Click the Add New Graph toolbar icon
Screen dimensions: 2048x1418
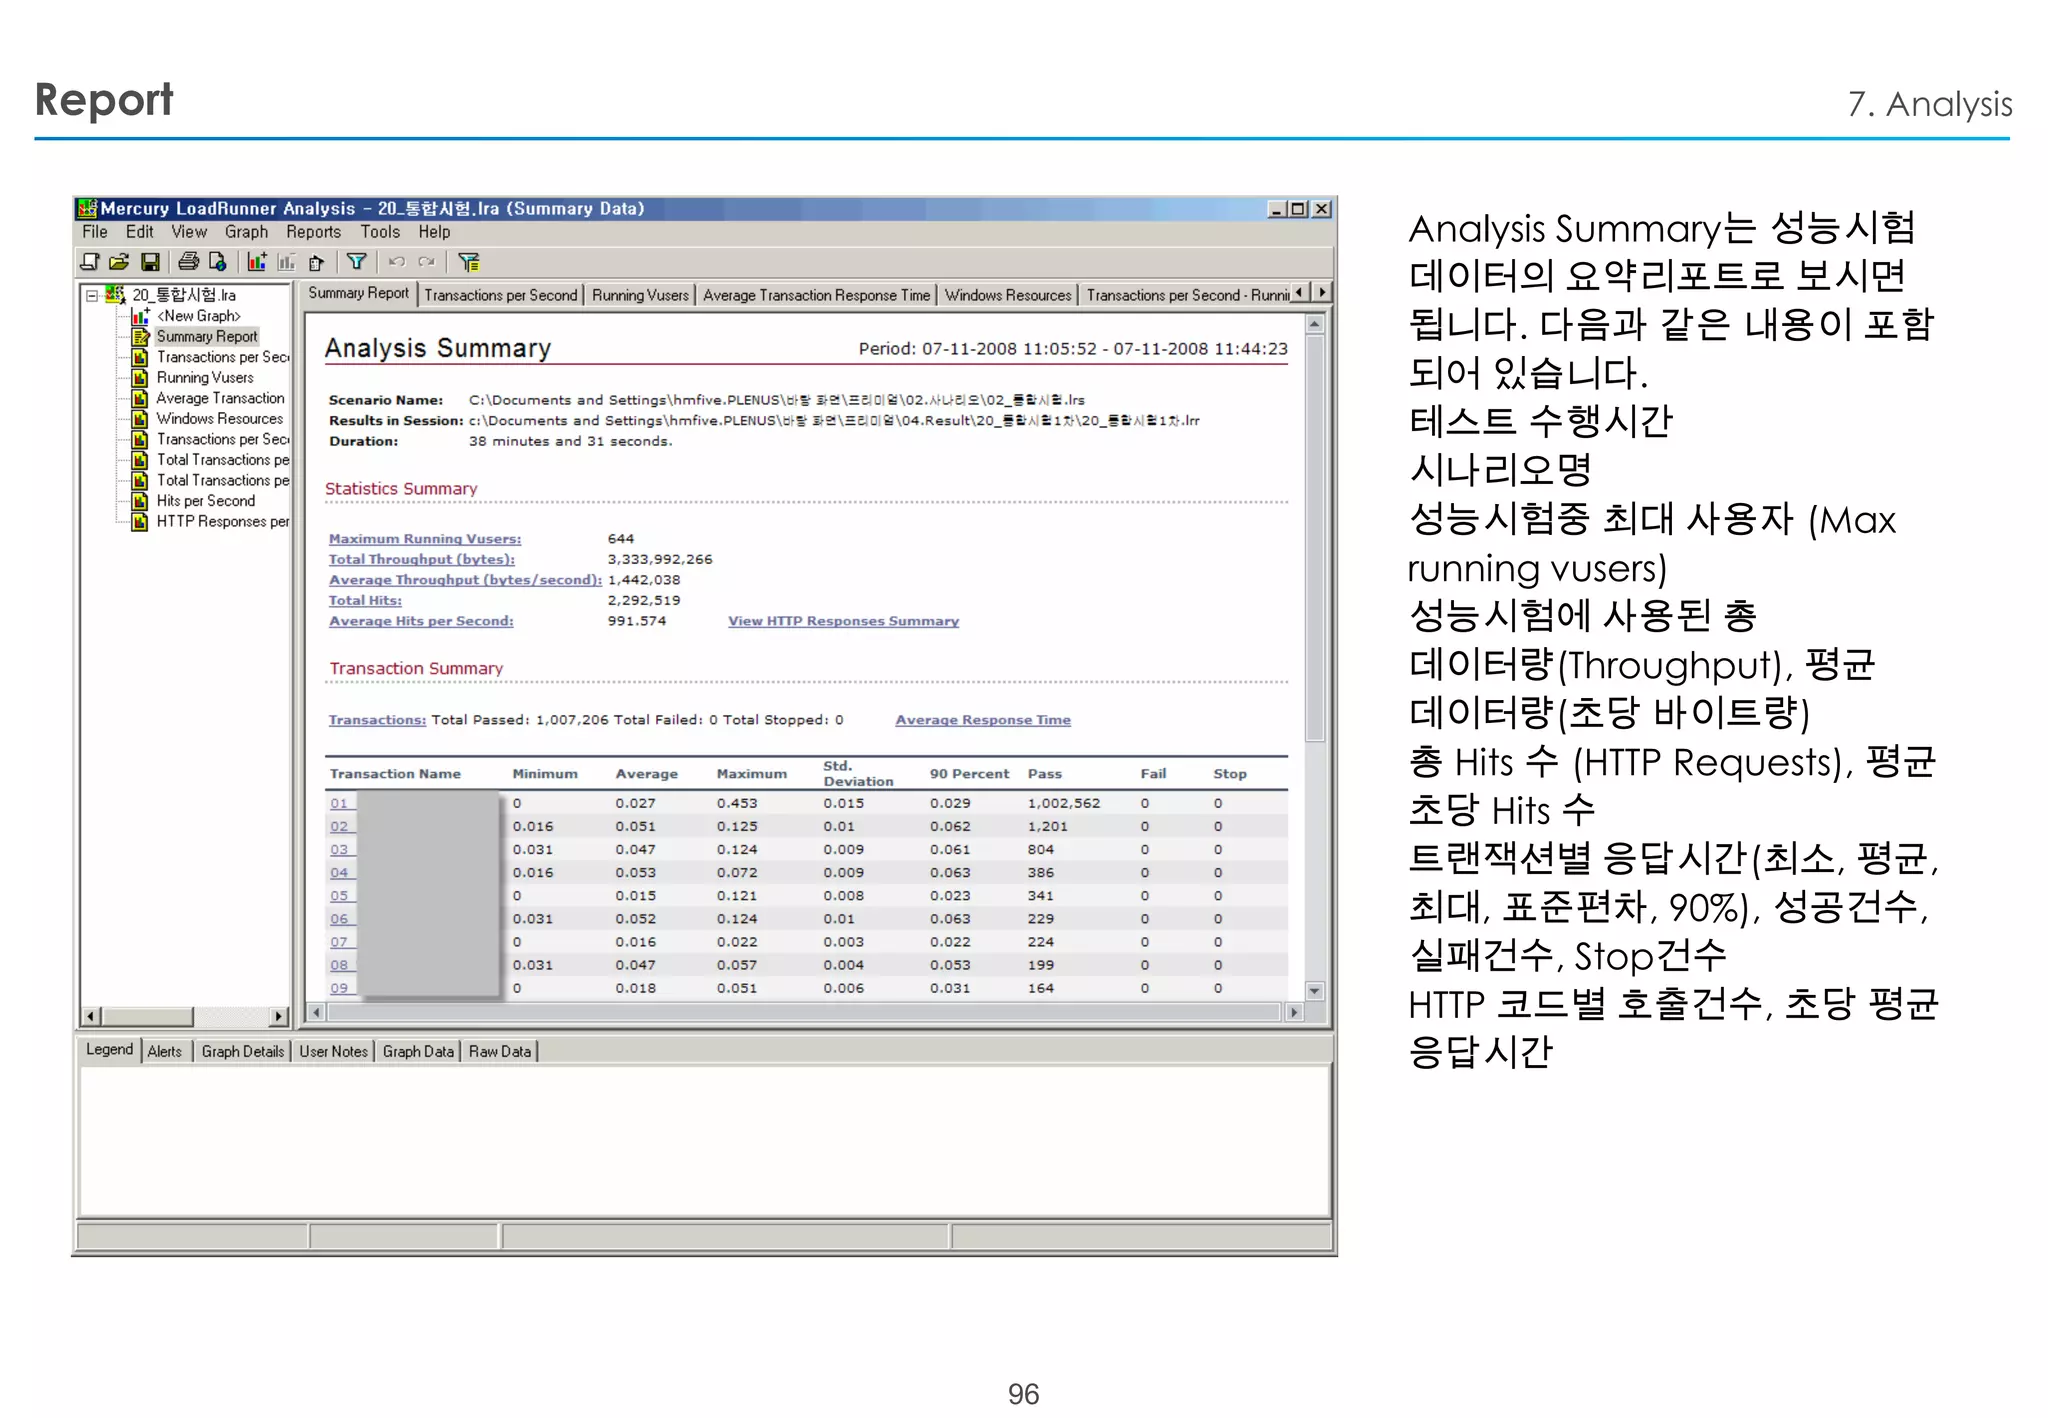pyautogui.click(x=257, y=262)
